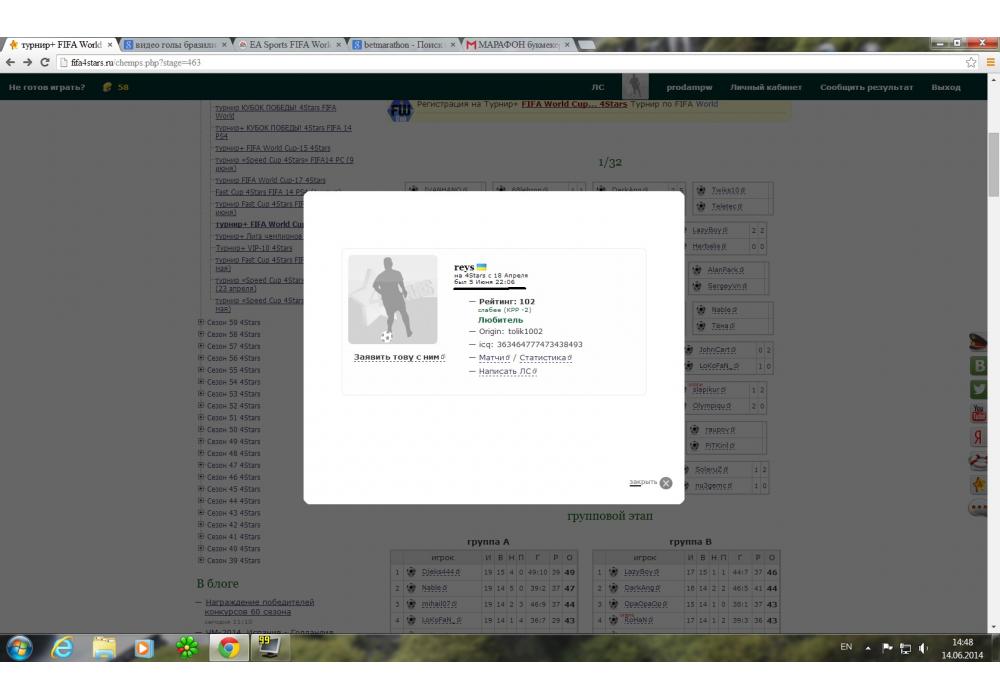Expand 'Сезон 50 4Stars' tree item
The image size is (1000, 700).
(201, 429)
